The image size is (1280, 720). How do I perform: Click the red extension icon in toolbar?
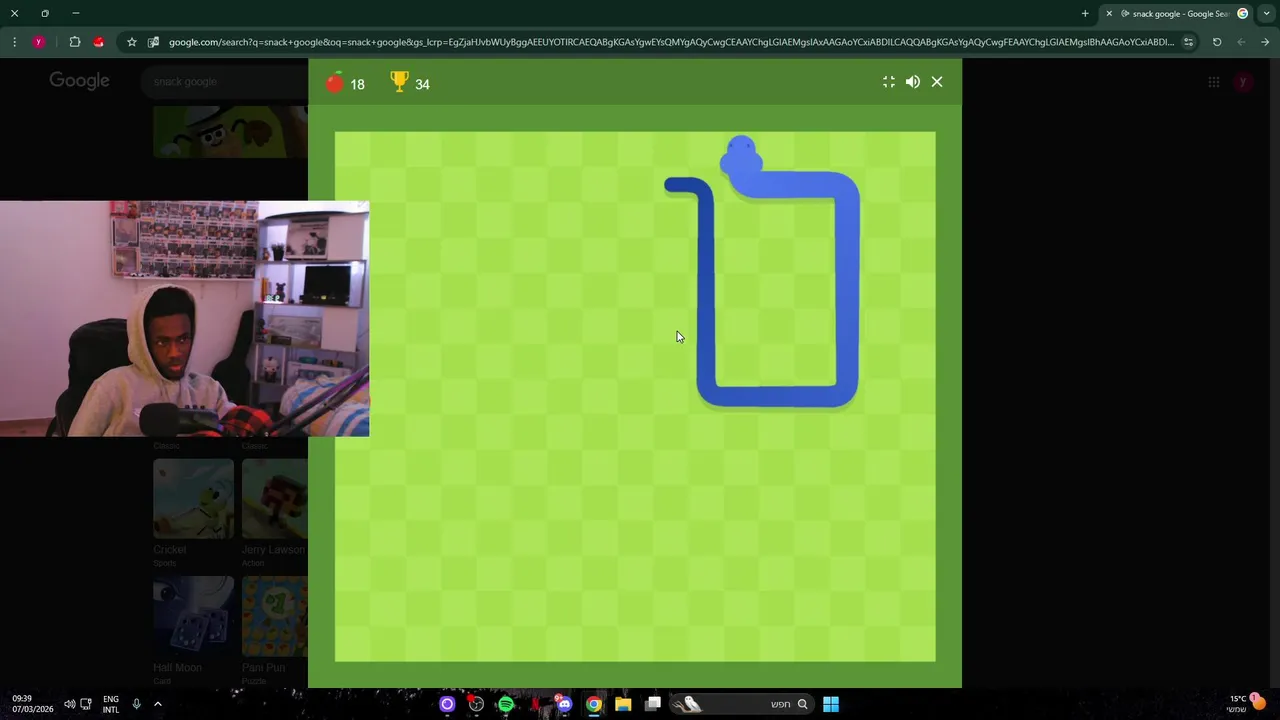[98, 42]
